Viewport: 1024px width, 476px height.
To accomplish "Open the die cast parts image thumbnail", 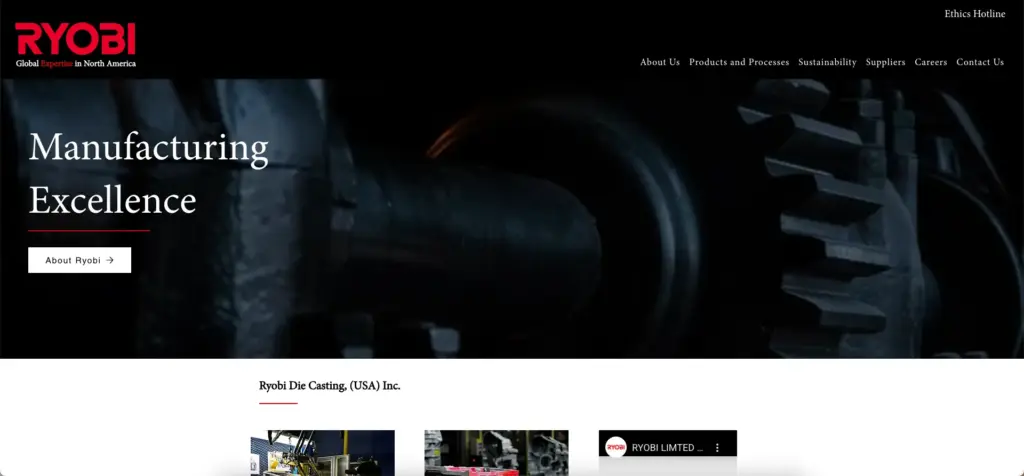I will point(496,454).
